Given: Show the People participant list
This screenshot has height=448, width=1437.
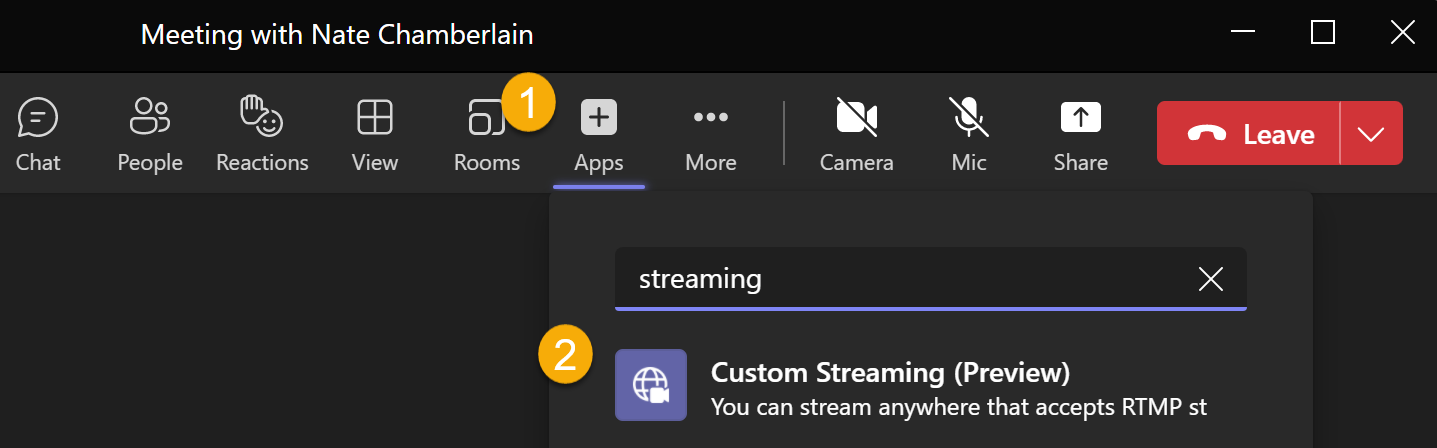Looking at the screenshot, I should pyautogui.click(x=150, y=134).
